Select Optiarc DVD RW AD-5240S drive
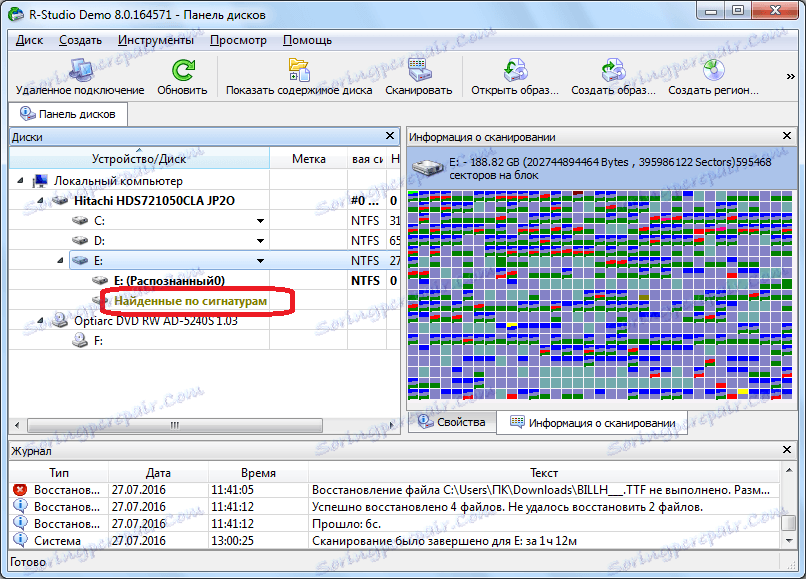The image size is (806, 579). [156, 321]
